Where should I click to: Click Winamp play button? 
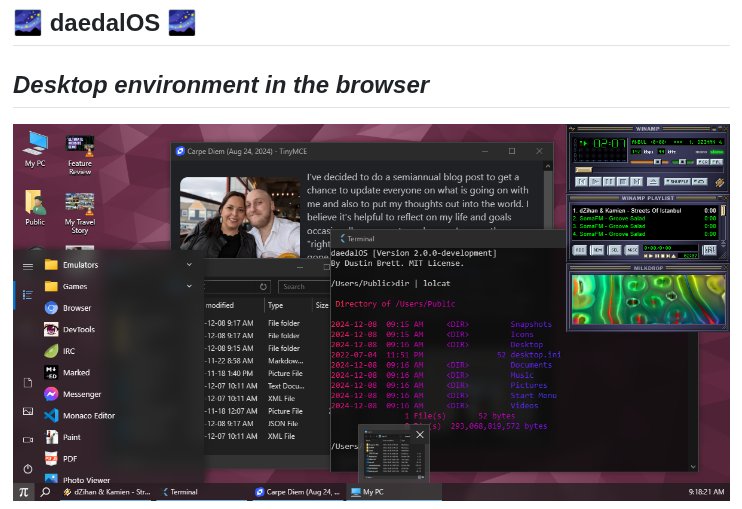[x=595, y=182]
